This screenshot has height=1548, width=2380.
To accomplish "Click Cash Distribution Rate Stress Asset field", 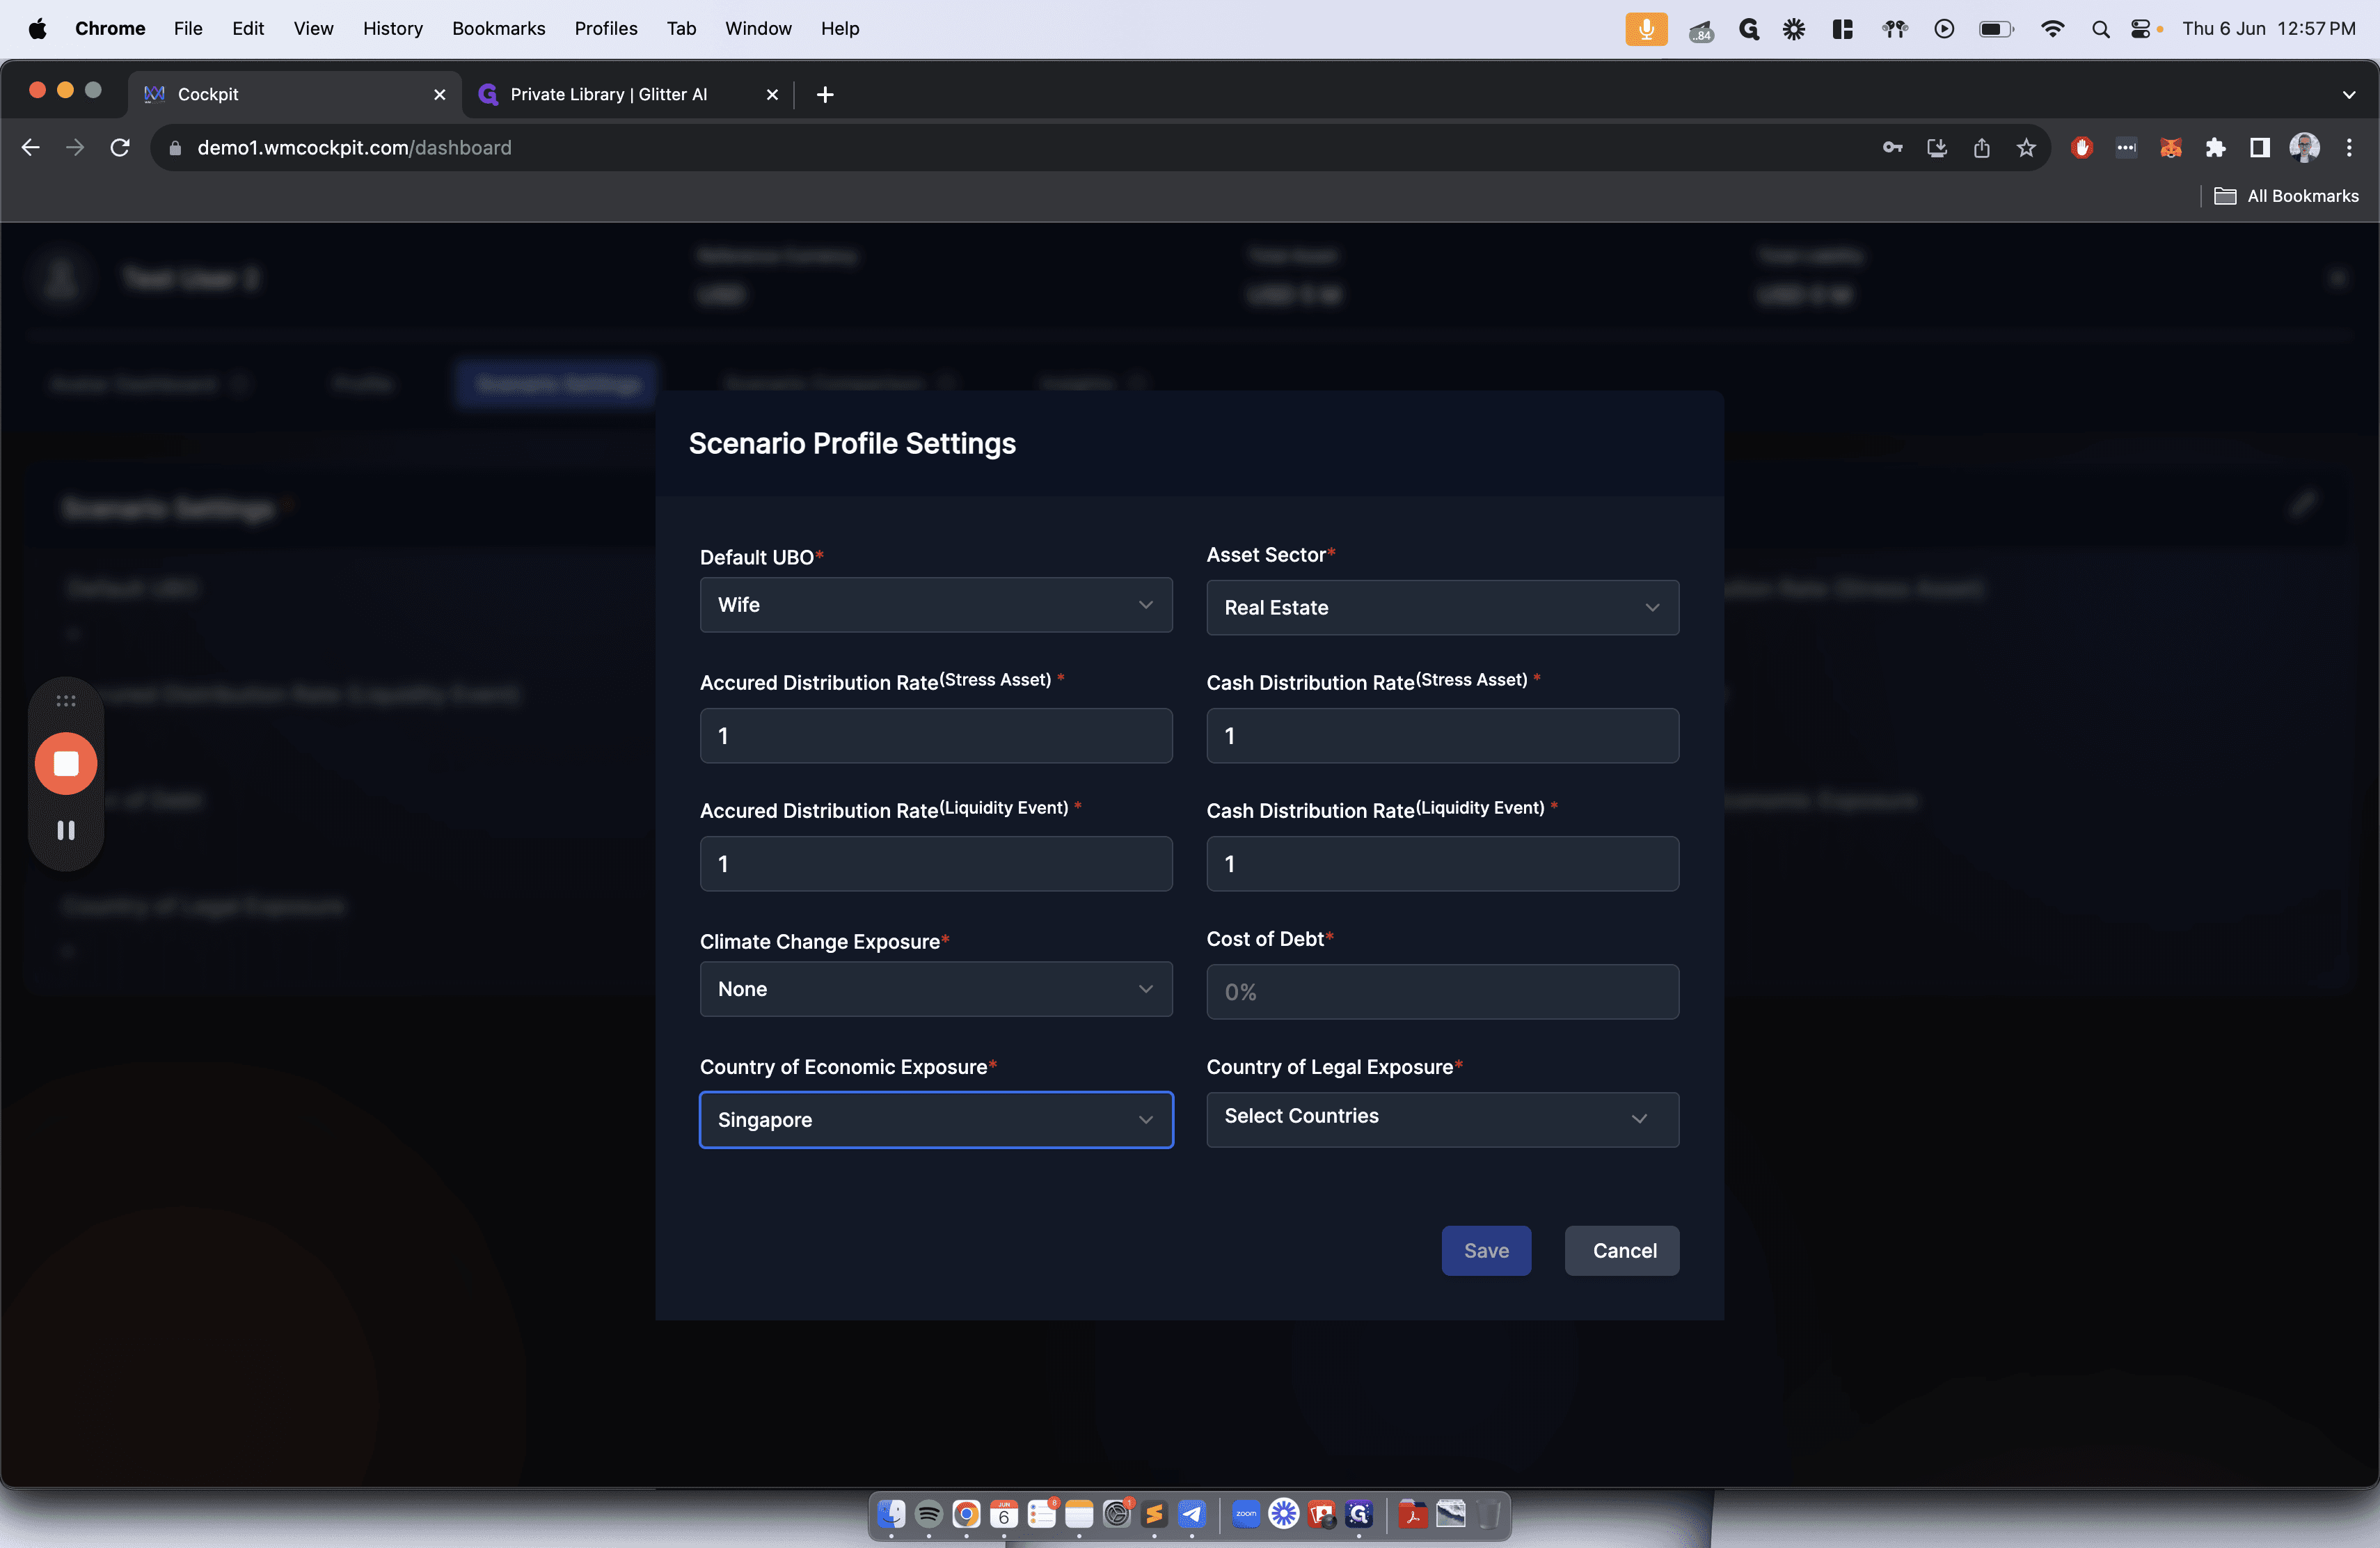I will point(1442,736).
